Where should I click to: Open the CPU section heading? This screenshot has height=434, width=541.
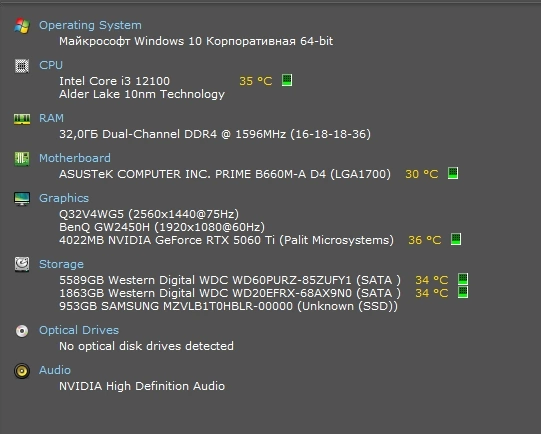(x=51, y=65)
